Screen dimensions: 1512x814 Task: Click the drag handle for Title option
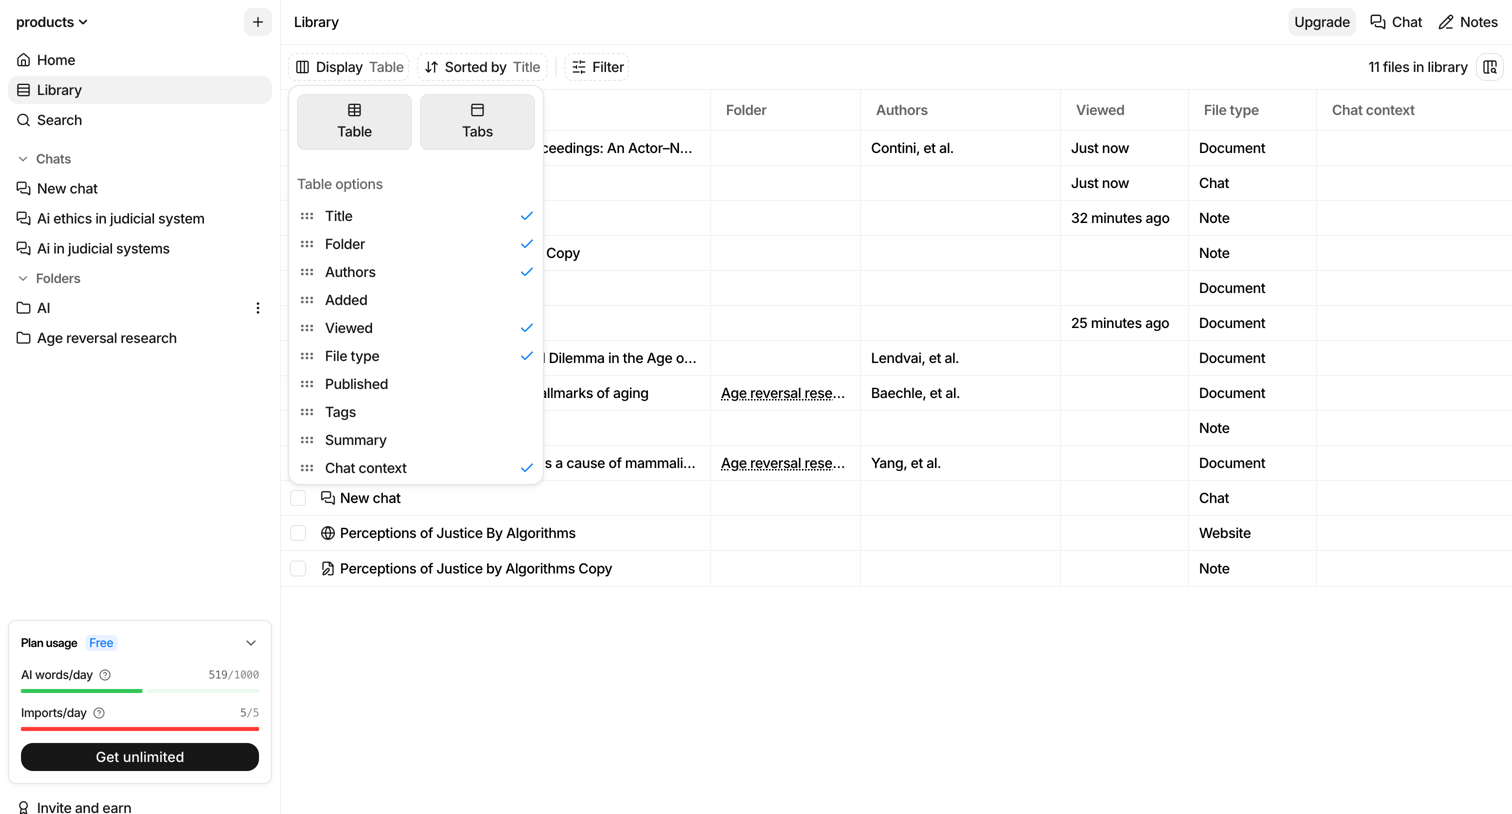pos(307,216)
